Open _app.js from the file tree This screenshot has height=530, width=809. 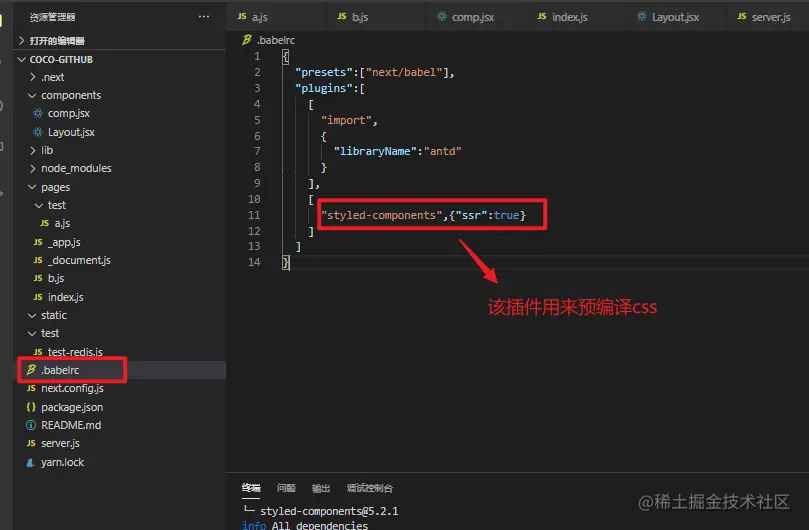(x=64, y=242)
